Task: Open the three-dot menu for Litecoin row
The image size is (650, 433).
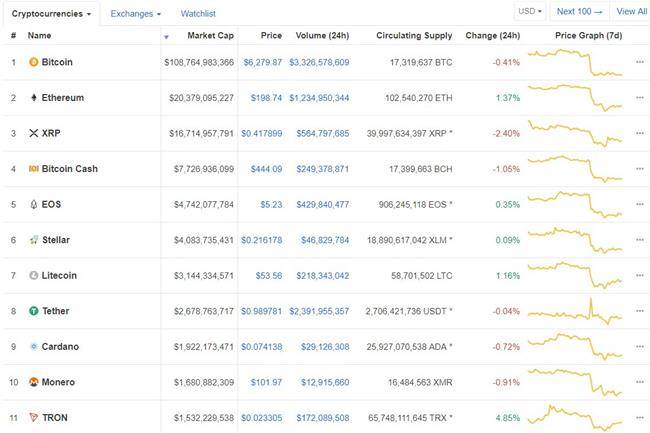Action: click(640, 276)
